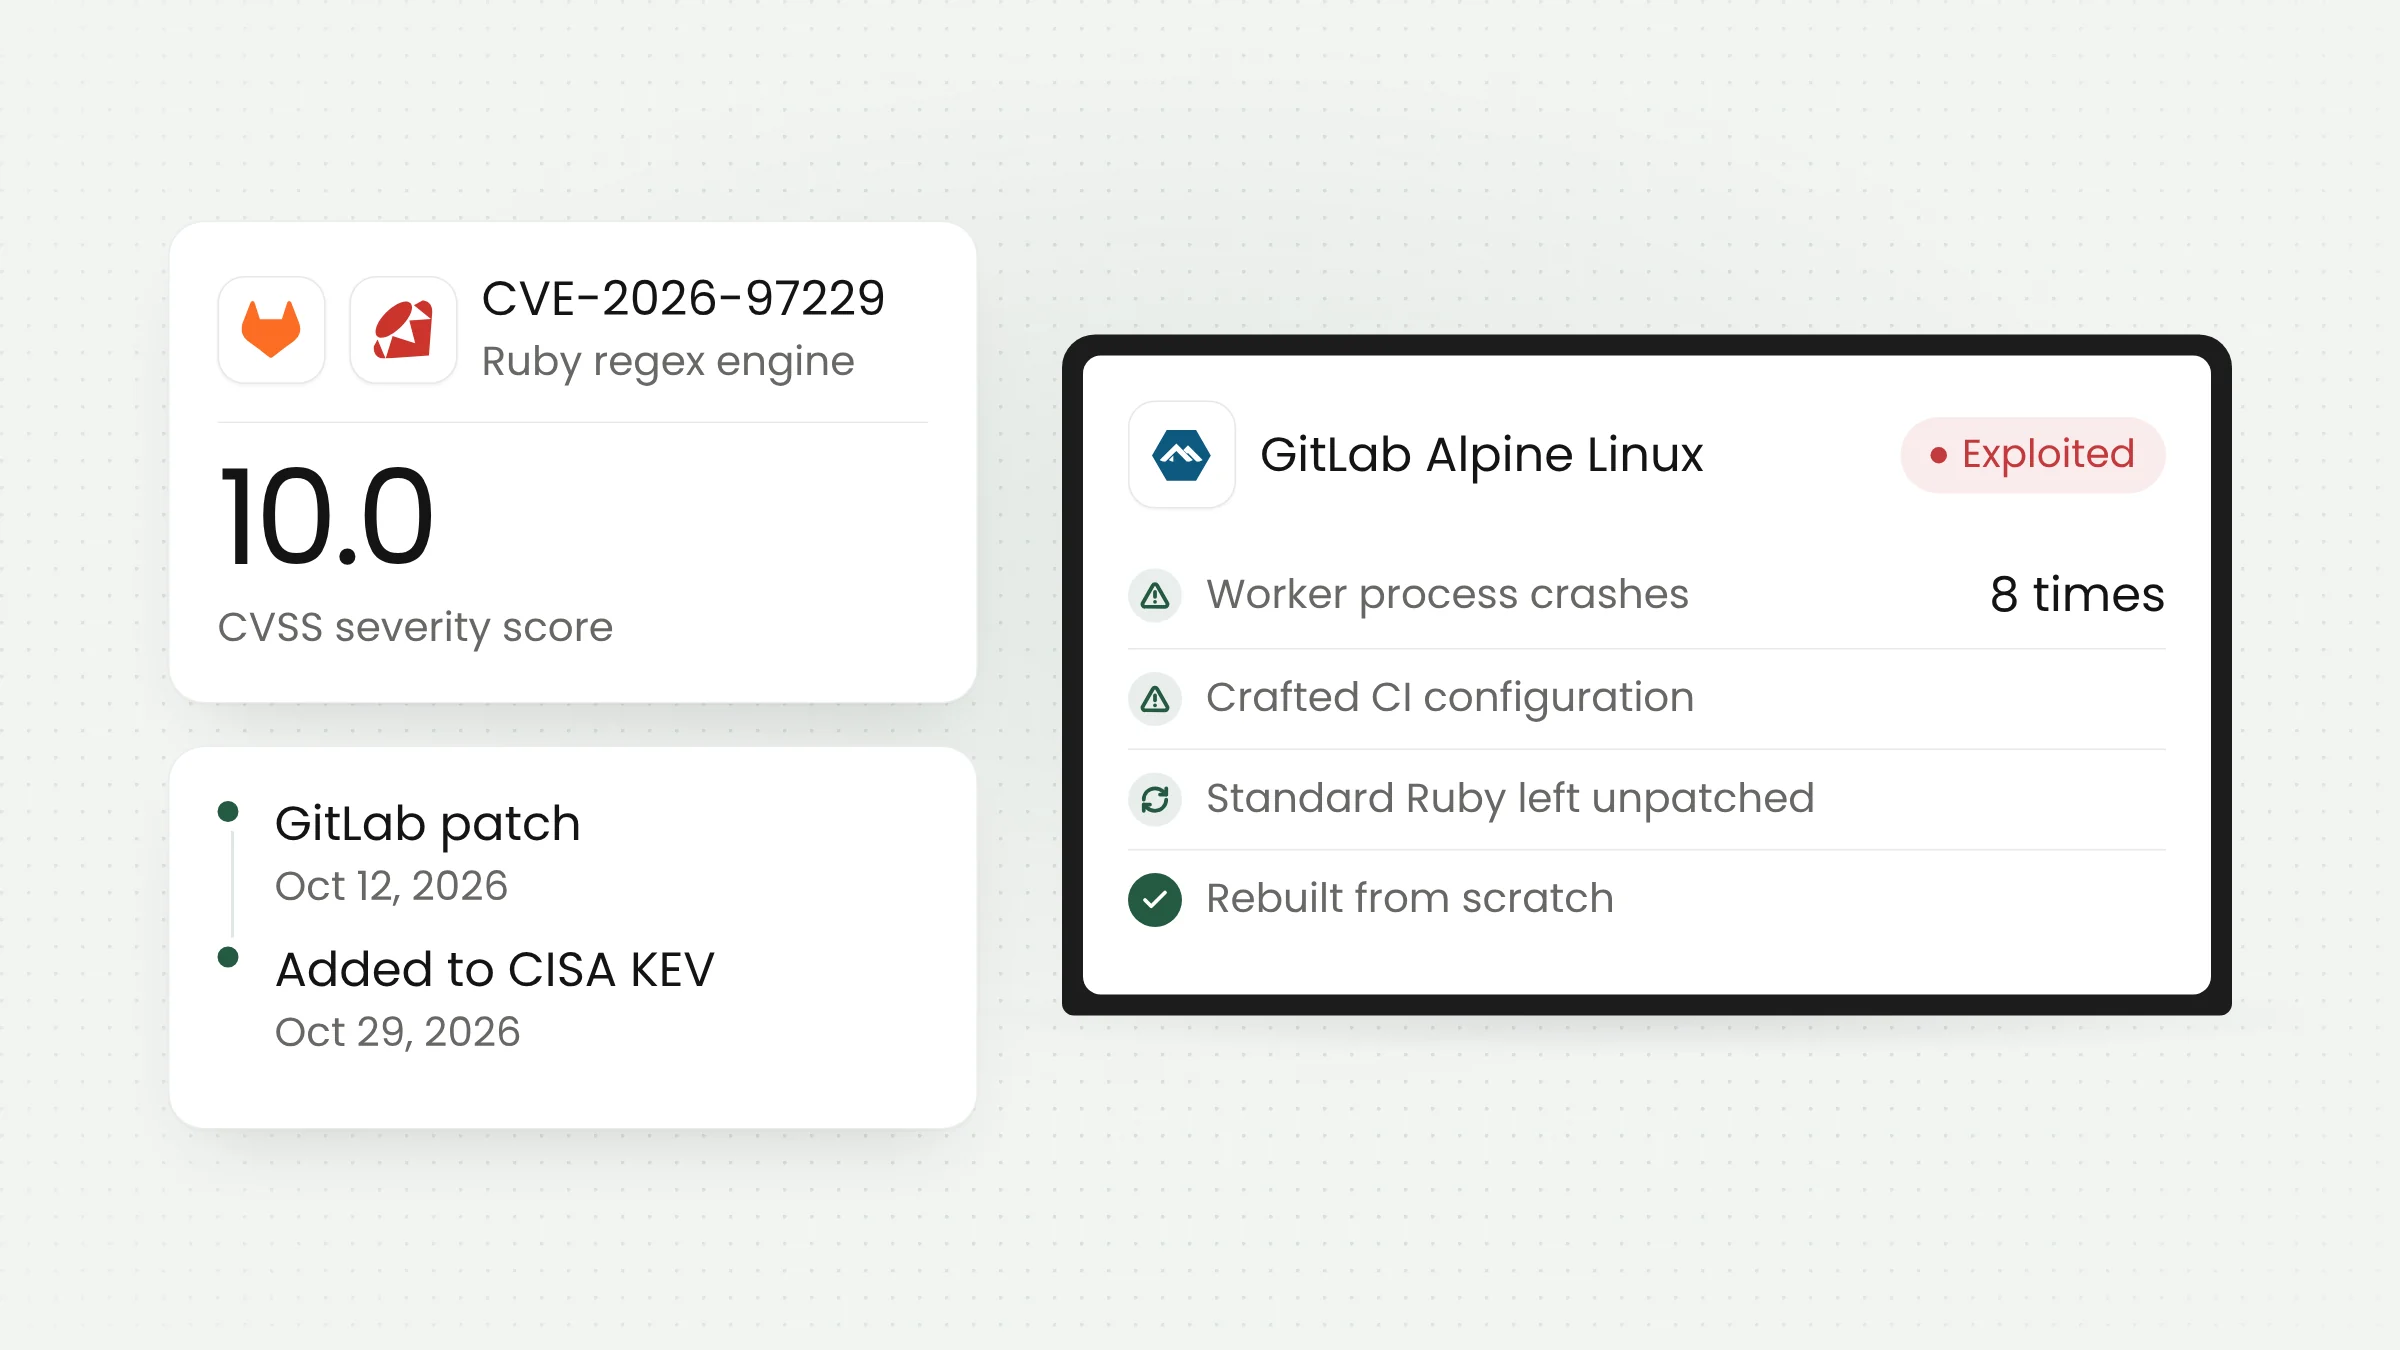Select the Added to CISA KEV timeline dot
Image resolution: width=2400 pixels, height=1350 pixels.
point(228,957)
